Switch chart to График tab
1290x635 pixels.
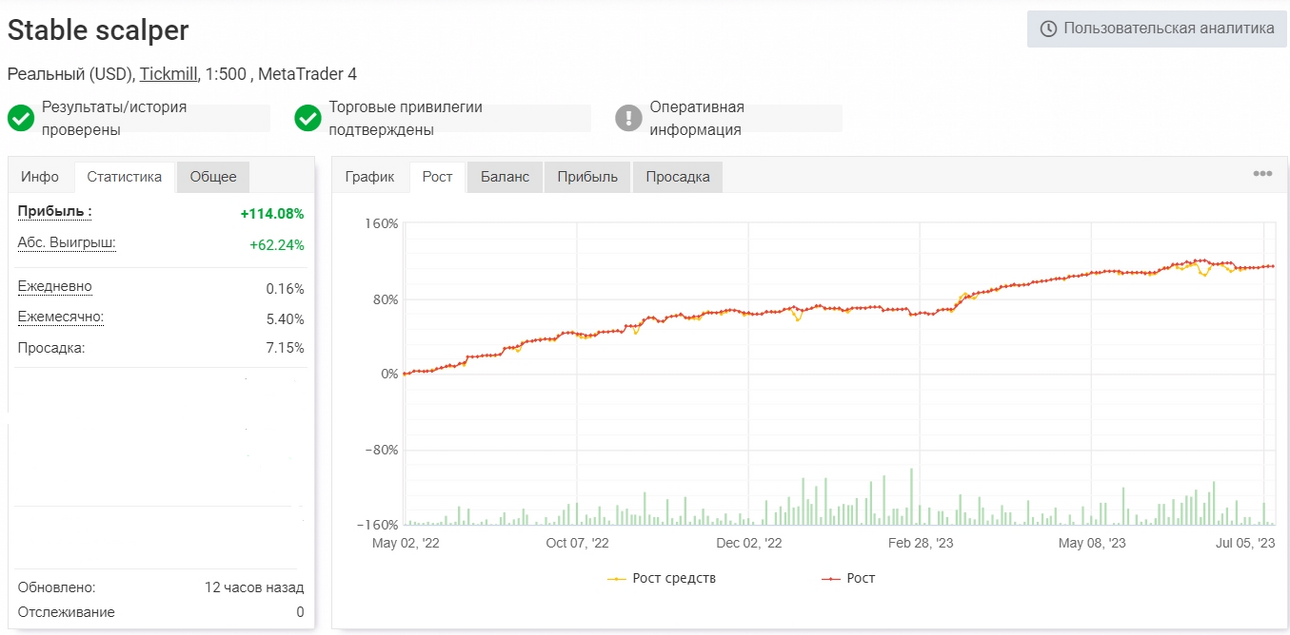pos(370,177)
